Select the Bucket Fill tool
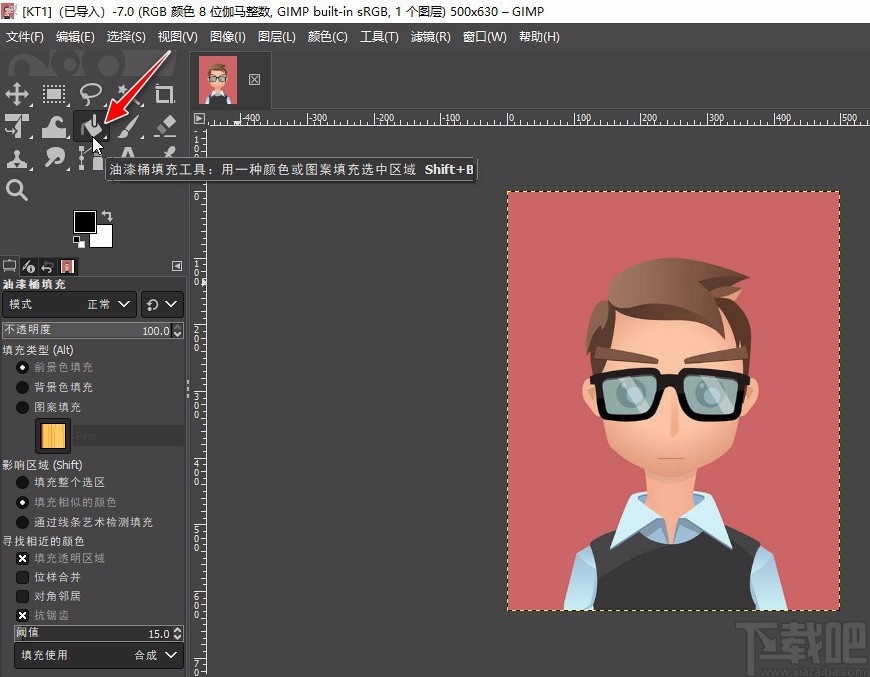This screenshot has width=870, height=677. pos(92,126)
